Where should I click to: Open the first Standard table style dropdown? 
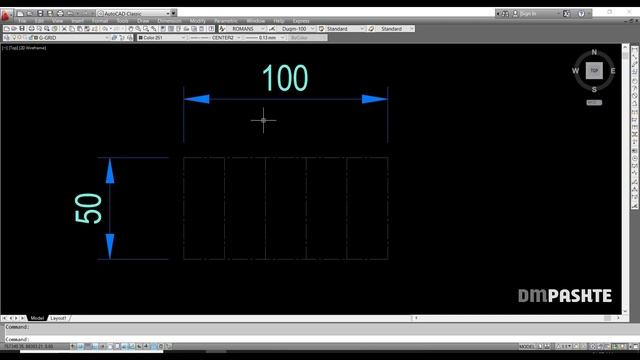click(362, 29)
